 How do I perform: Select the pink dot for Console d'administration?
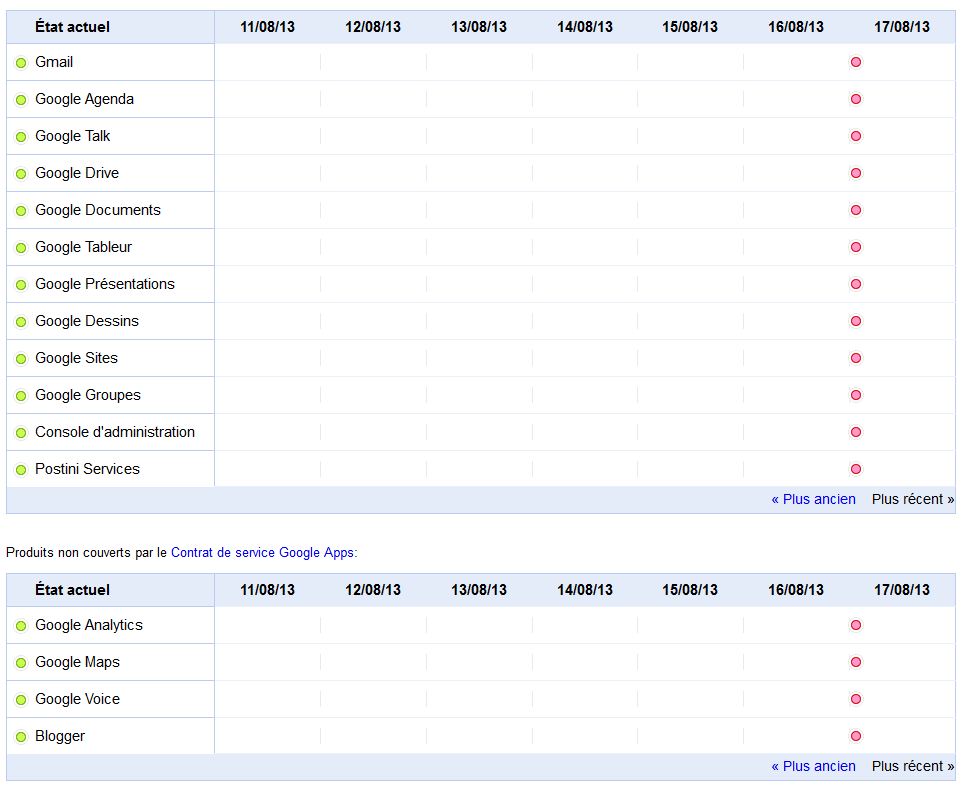(856, 432)
